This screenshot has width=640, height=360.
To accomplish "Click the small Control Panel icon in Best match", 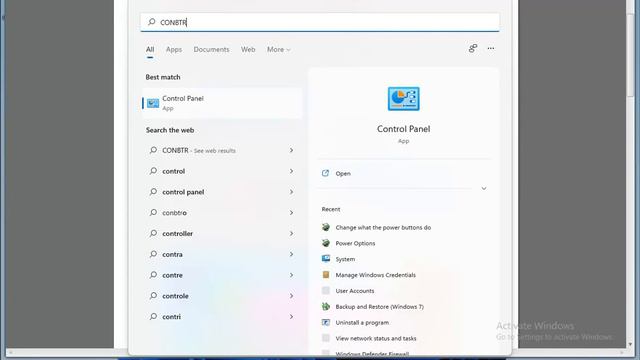I will (x=153, y=103).
